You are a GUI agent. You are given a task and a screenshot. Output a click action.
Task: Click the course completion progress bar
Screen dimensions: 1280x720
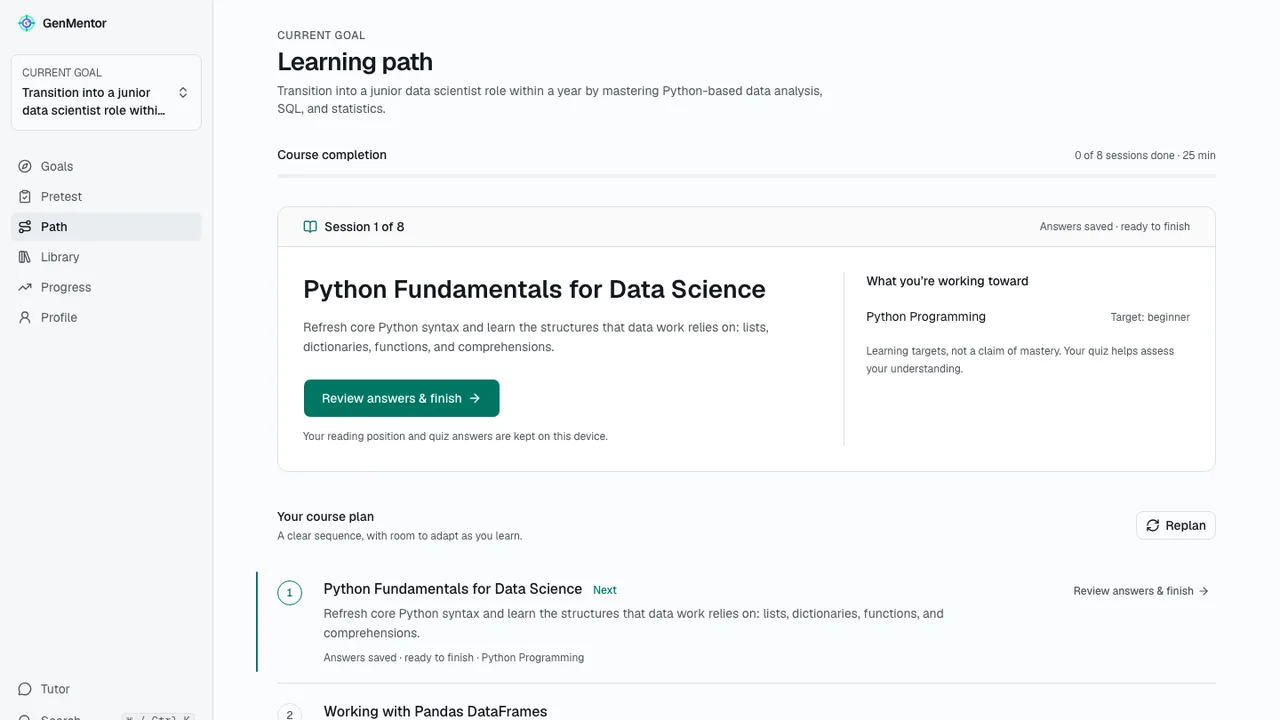tap(746, 176)
